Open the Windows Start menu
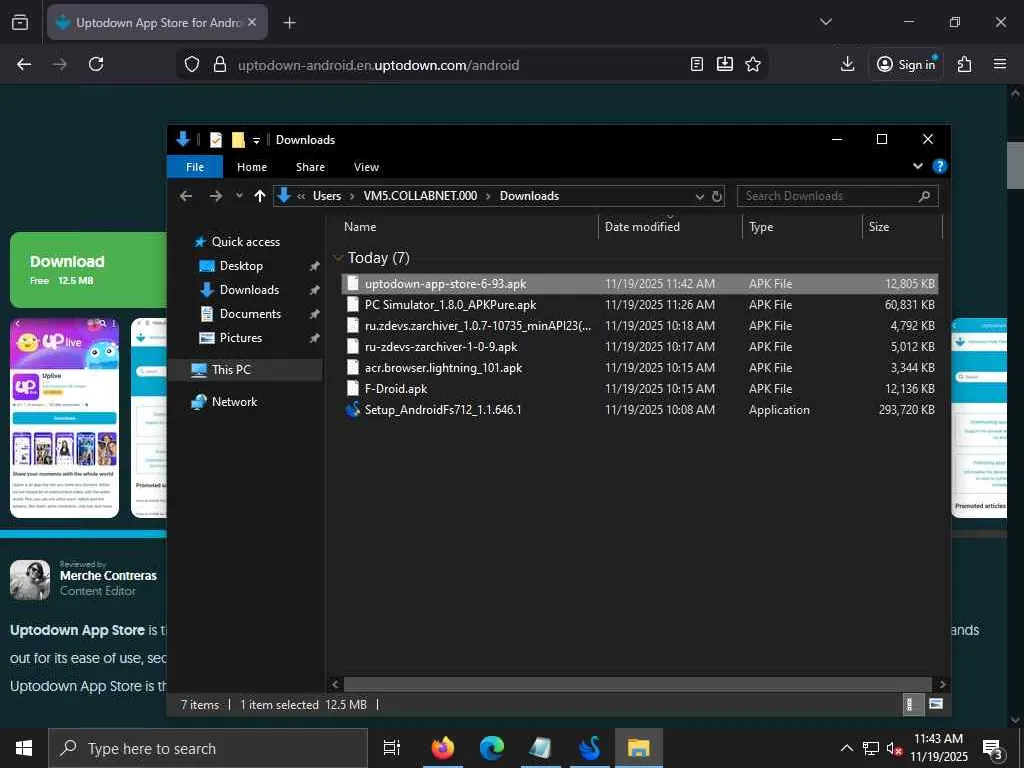Viewport: 1024px width, 768px height. 24,748
